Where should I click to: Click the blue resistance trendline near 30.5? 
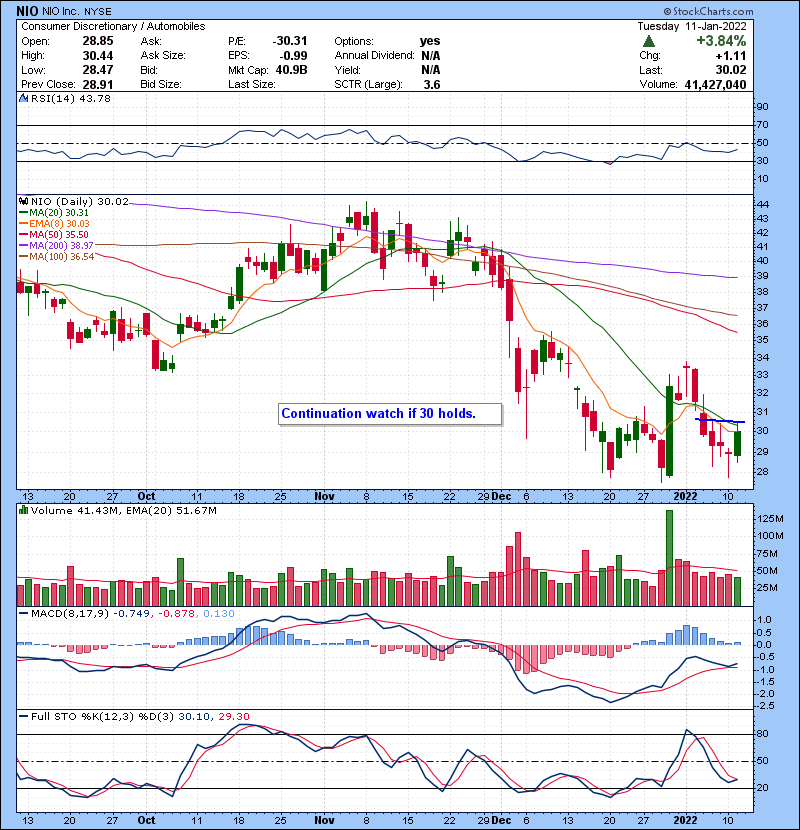click(720, 421)
